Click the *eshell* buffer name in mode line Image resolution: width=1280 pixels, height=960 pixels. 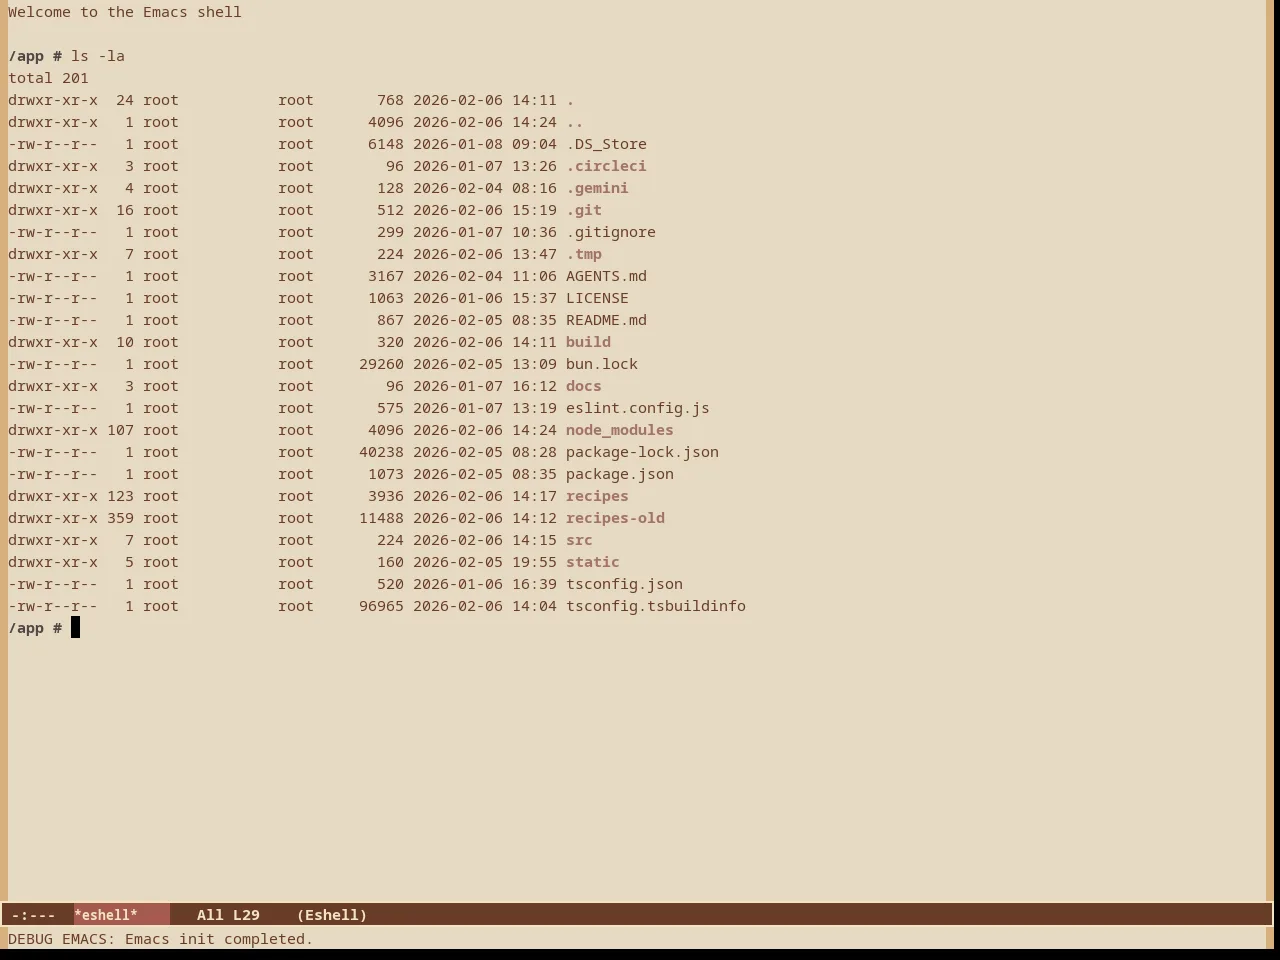(x=106, y=915)
